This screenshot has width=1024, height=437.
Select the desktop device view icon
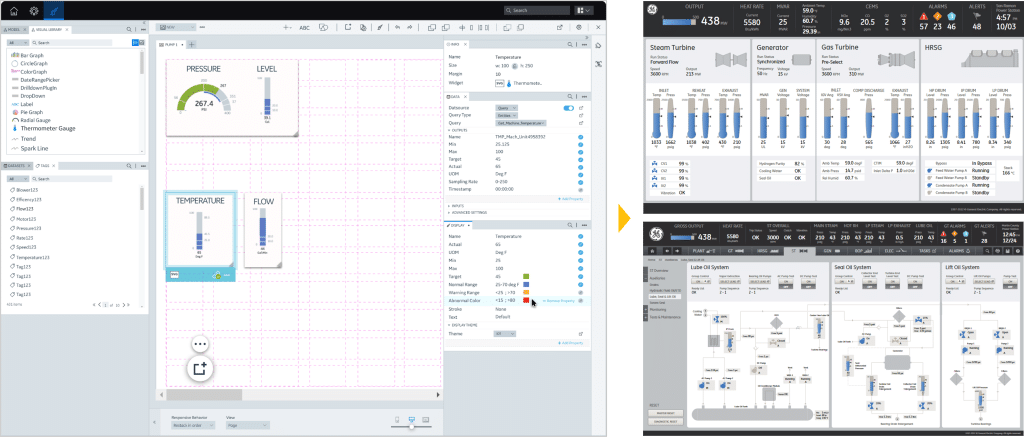pos(426,418)
